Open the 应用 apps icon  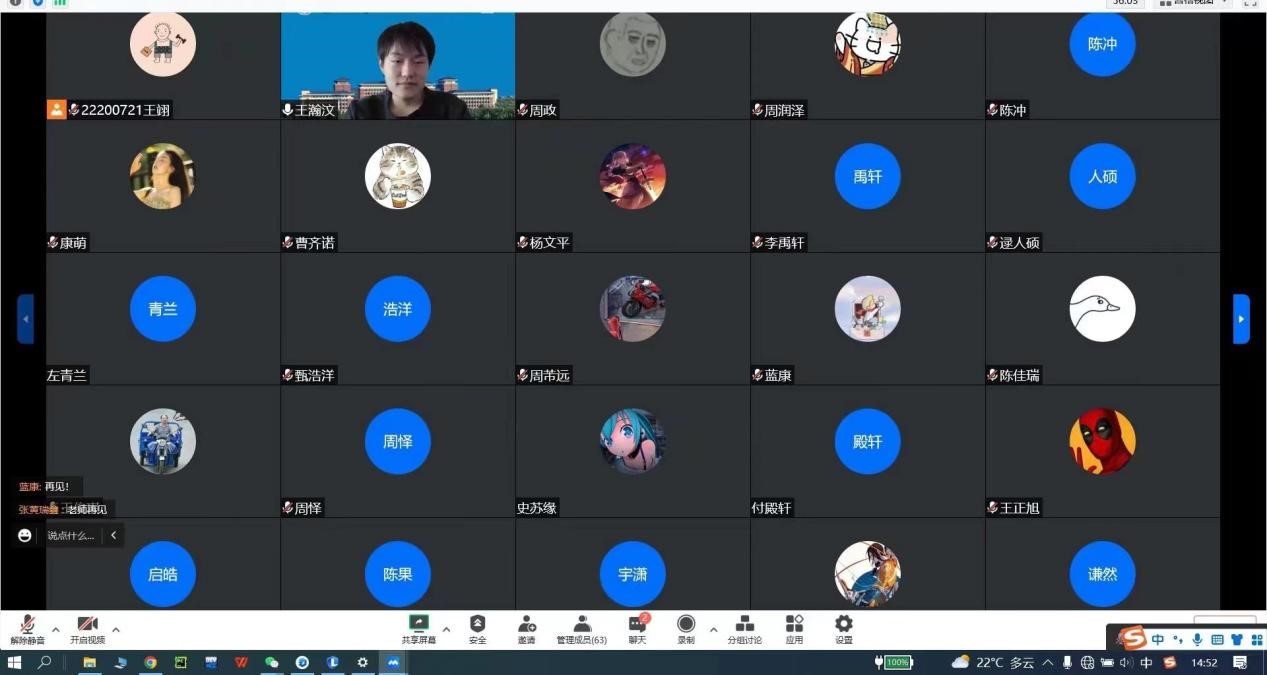[794, 628]
